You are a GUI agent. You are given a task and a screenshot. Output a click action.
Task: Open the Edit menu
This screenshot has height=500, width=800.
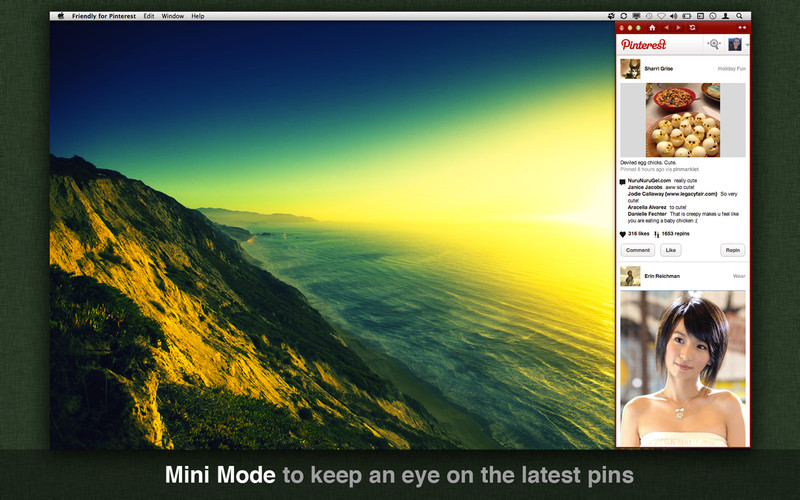point(149,16)
